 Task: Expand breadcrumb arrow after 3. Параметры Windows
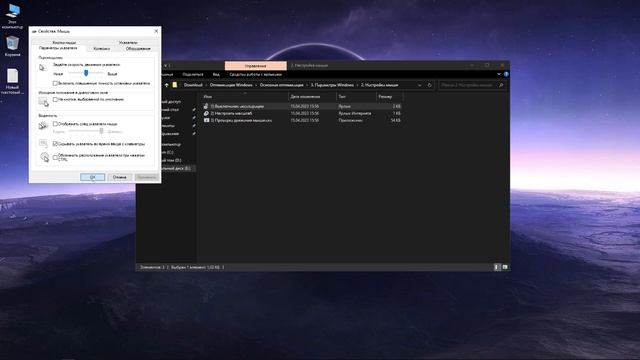pyautogui.click(x=357, y=85)
